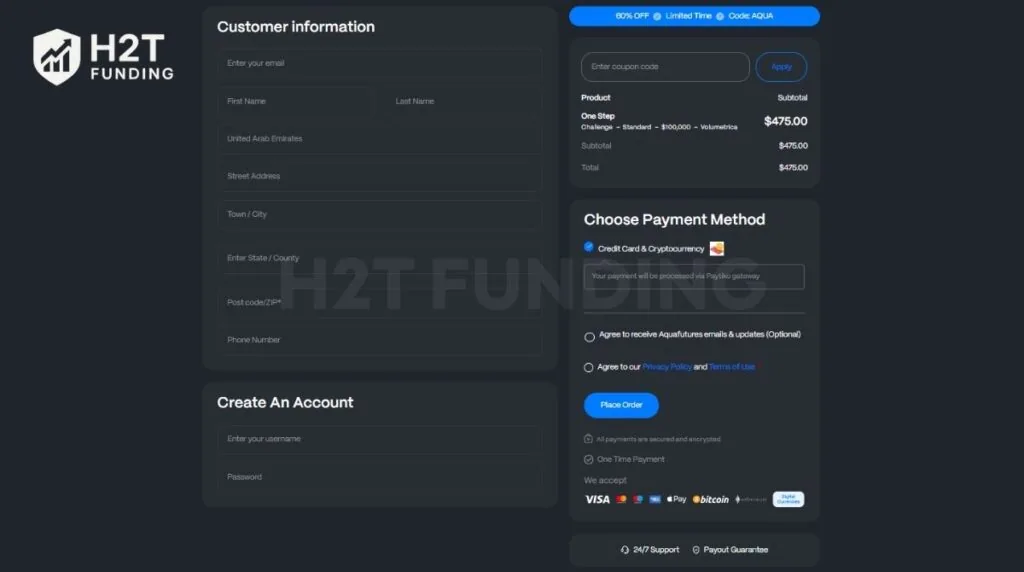Image resolution: width=1024 pixels, height=572 pixels.
Task: Click the Apple Pay logo
Action: (x=677, y=500)
